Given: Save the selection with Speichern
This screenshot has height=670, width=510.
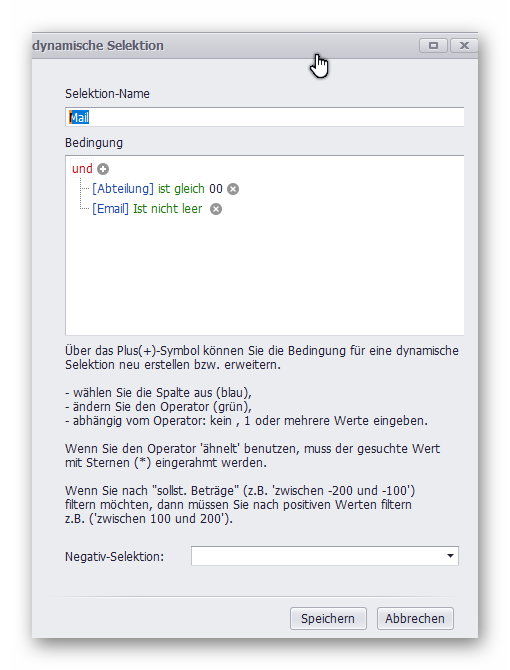Looking at the screenshot, I should tap(328, 618).
